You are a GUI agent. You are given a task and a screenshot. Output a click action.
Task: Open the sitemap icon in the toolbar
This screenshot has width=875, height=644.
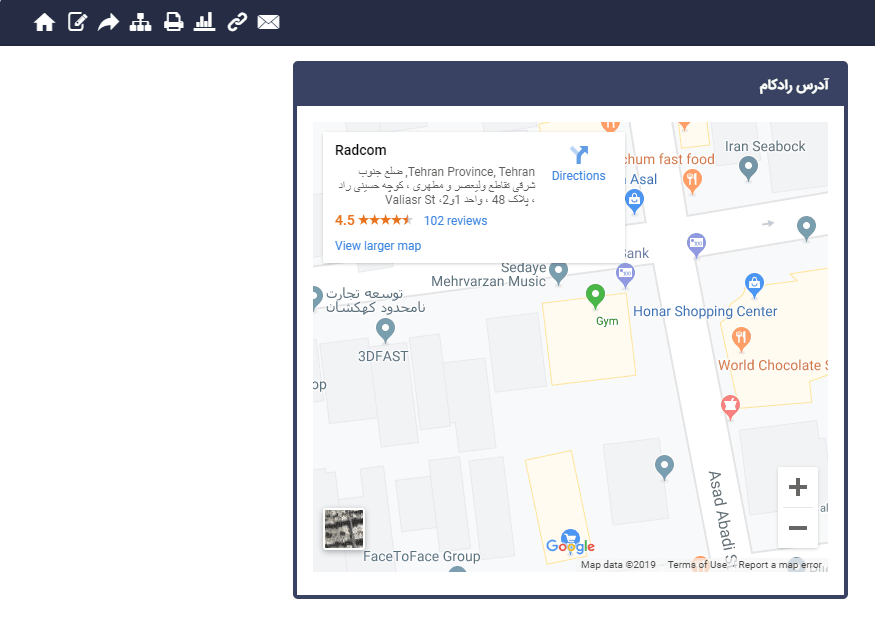(x=141, y=21)
